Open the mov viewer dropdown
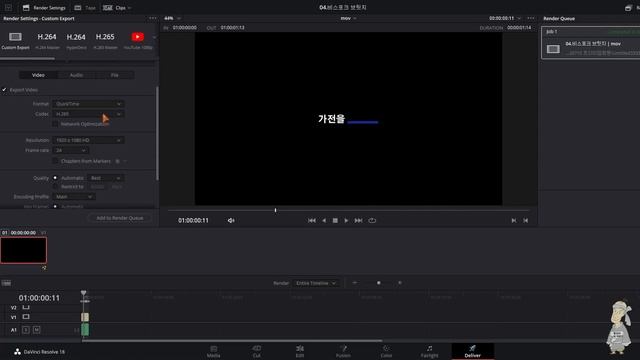This screenshot has width=640, height=360. [x=349, y=18]
